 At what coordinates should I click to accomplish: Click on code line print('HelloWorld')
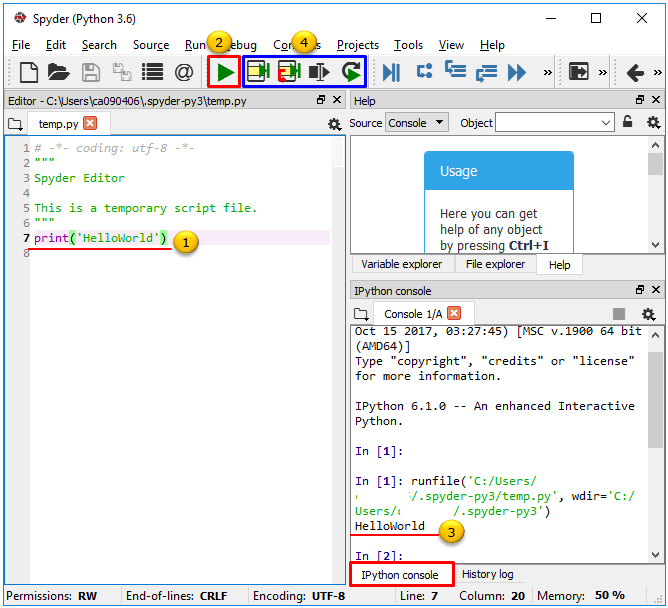pos(101,238)
